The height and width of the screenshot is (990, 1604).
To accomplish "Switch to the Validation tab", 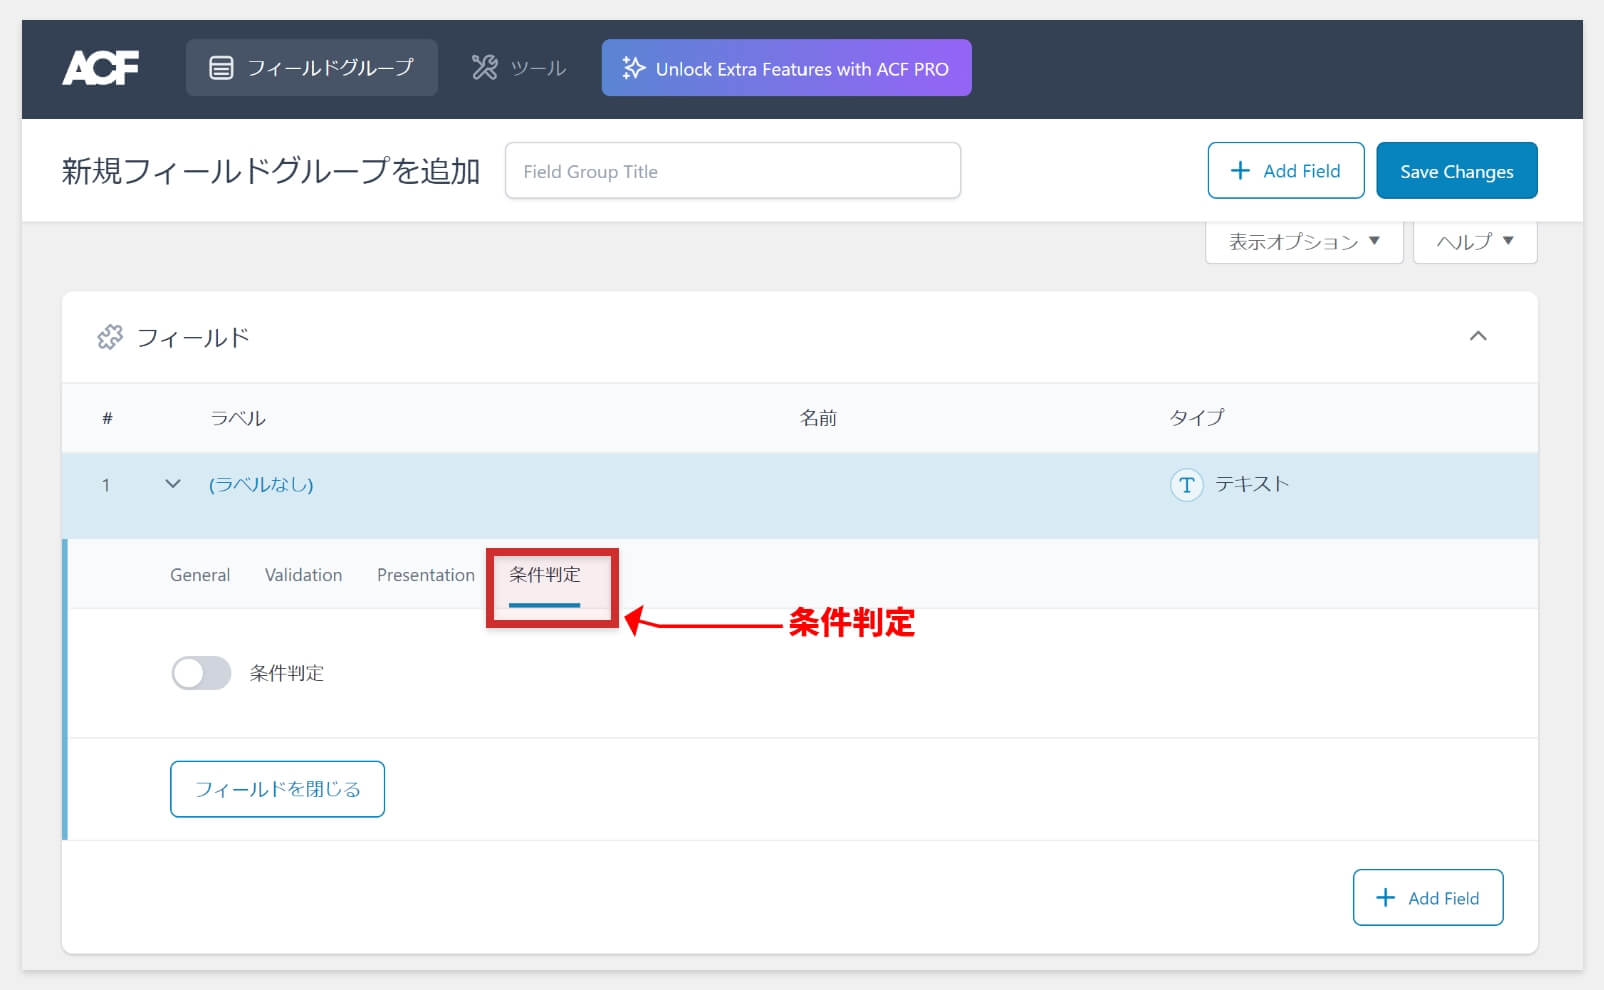I will pyautogui.click(x=303, y=575).
